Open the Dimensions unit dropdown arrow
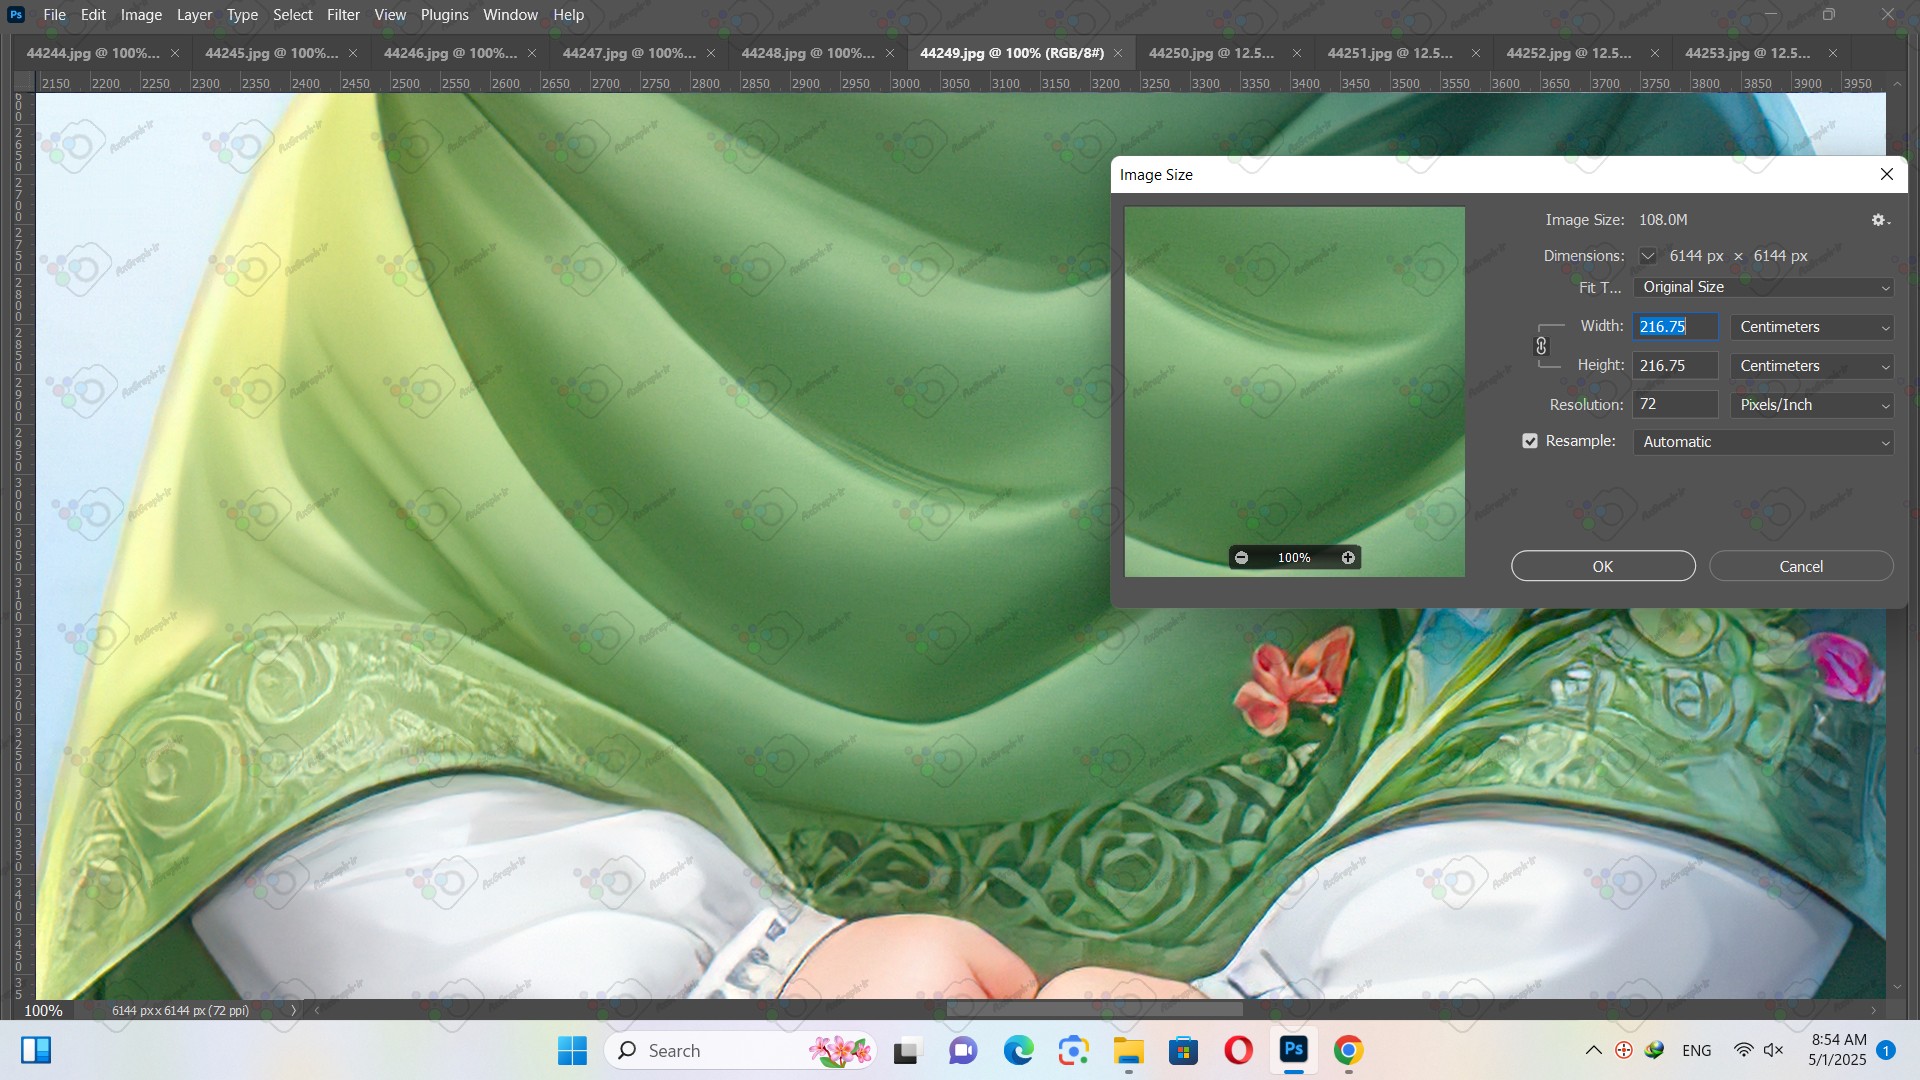Image resolution: width=1920 pixels, height=1080 pixels. [x=1648, y=256]
